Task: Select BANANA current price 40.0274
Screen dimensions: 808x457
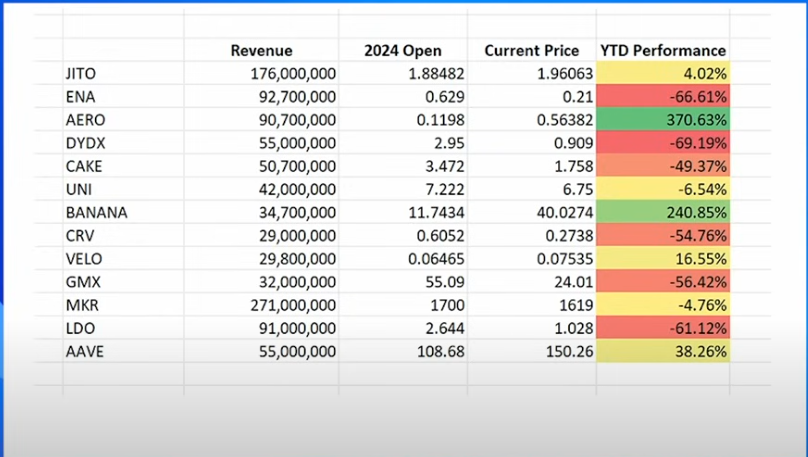Action: coord(532,213)
